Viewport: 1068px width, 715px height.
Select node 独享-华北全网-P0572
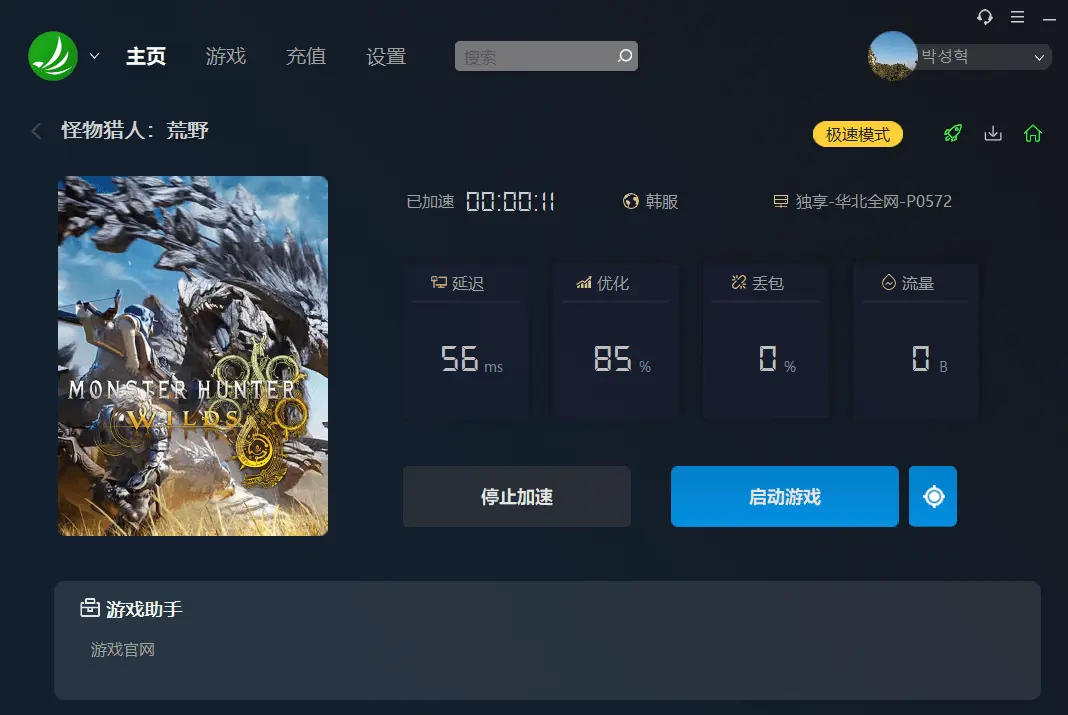click(862, 202)
